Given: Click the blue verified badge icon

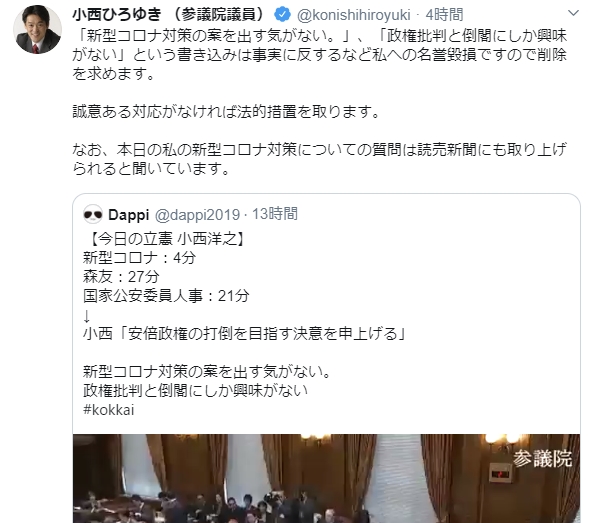Looking at the screenshot, I should (x=282, y=15).
